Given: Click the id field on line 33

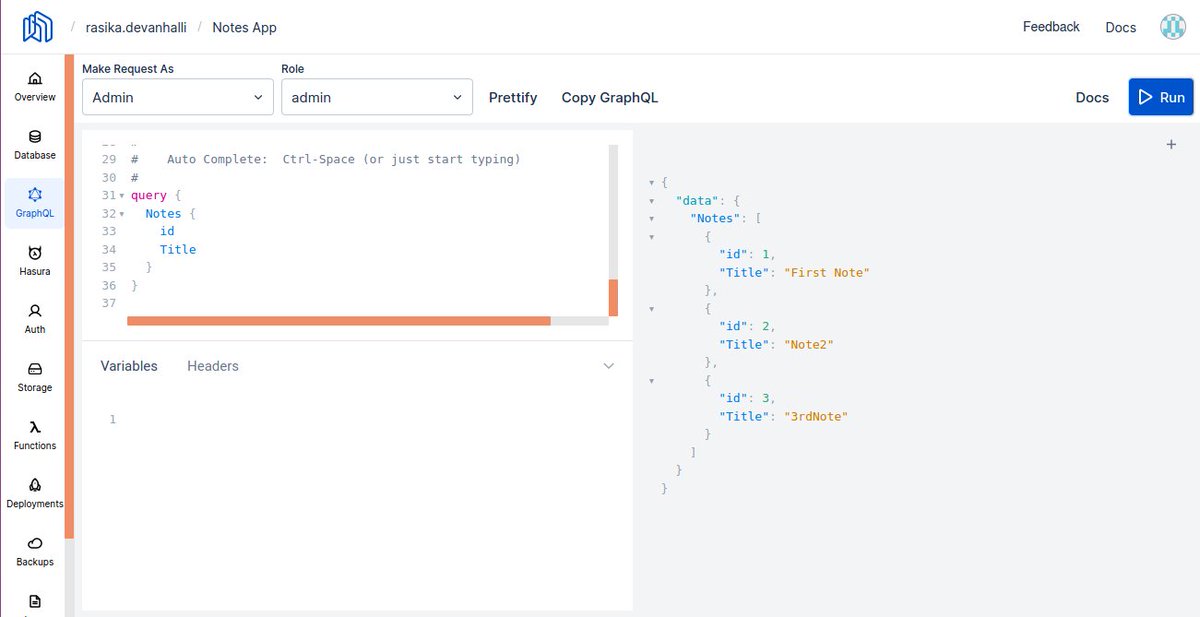Looking at the screenshot, I should [x=167, y=231].
